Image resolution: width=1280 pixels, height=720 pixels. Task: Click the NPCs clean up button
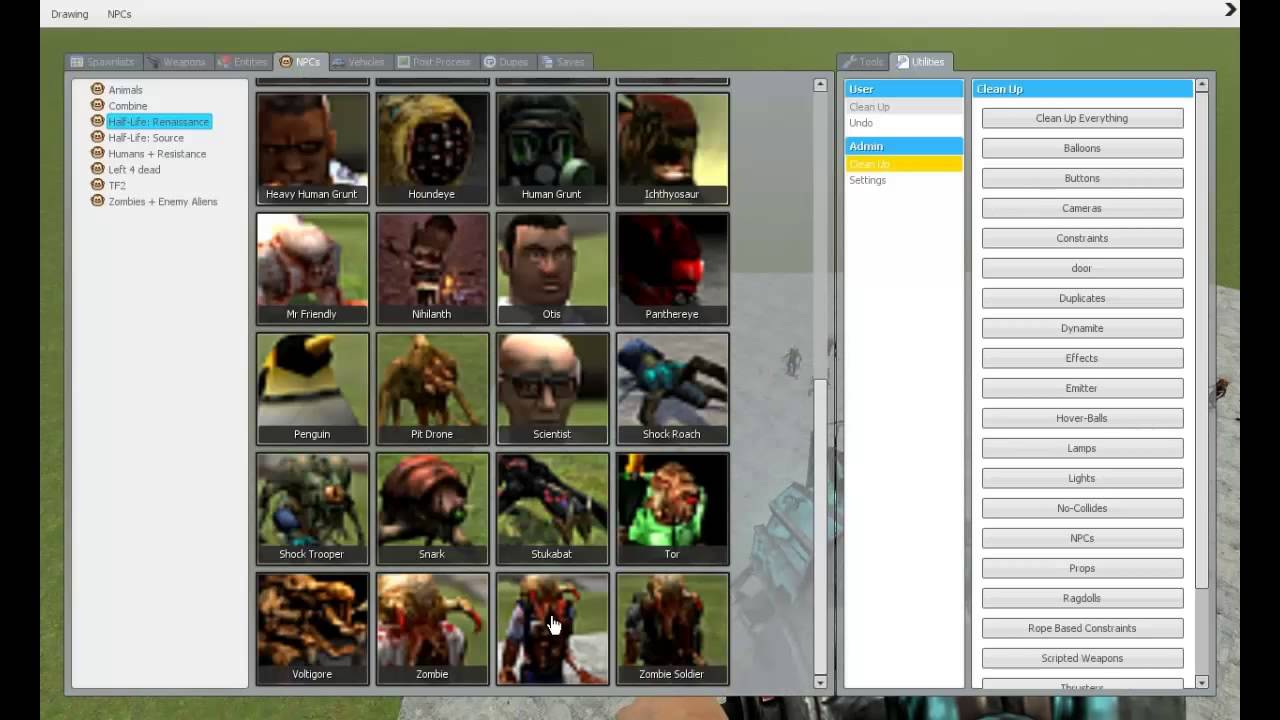click(1082, 538)
